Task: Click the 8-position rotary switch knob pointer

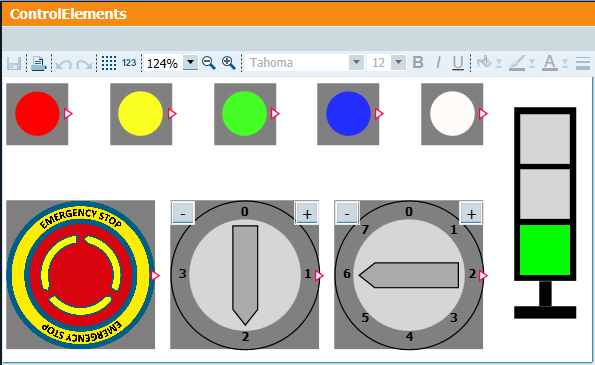Action: tap(409, 275)
